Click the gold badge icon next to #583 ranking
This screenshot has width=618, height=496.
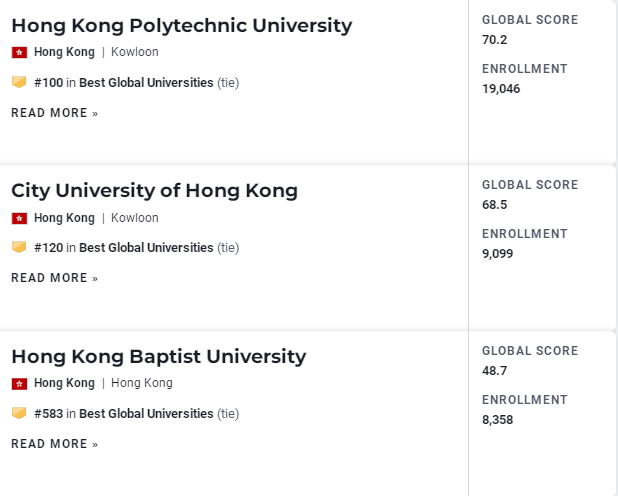point(19,413)
